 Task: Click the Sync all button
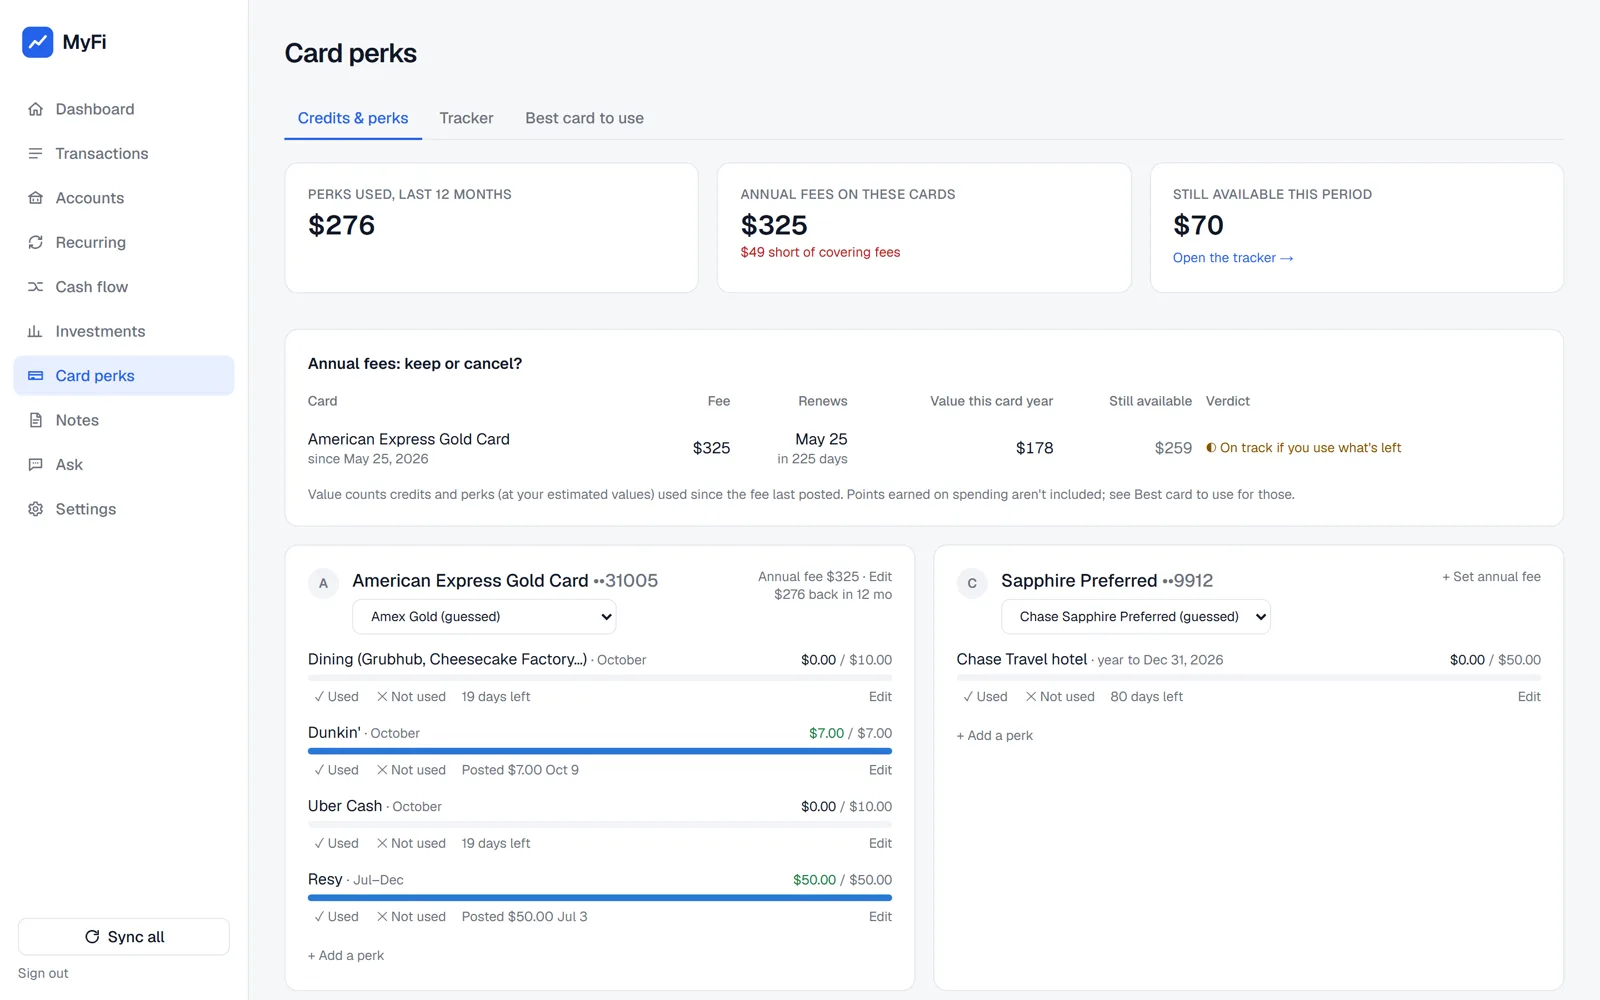[124, 937]
